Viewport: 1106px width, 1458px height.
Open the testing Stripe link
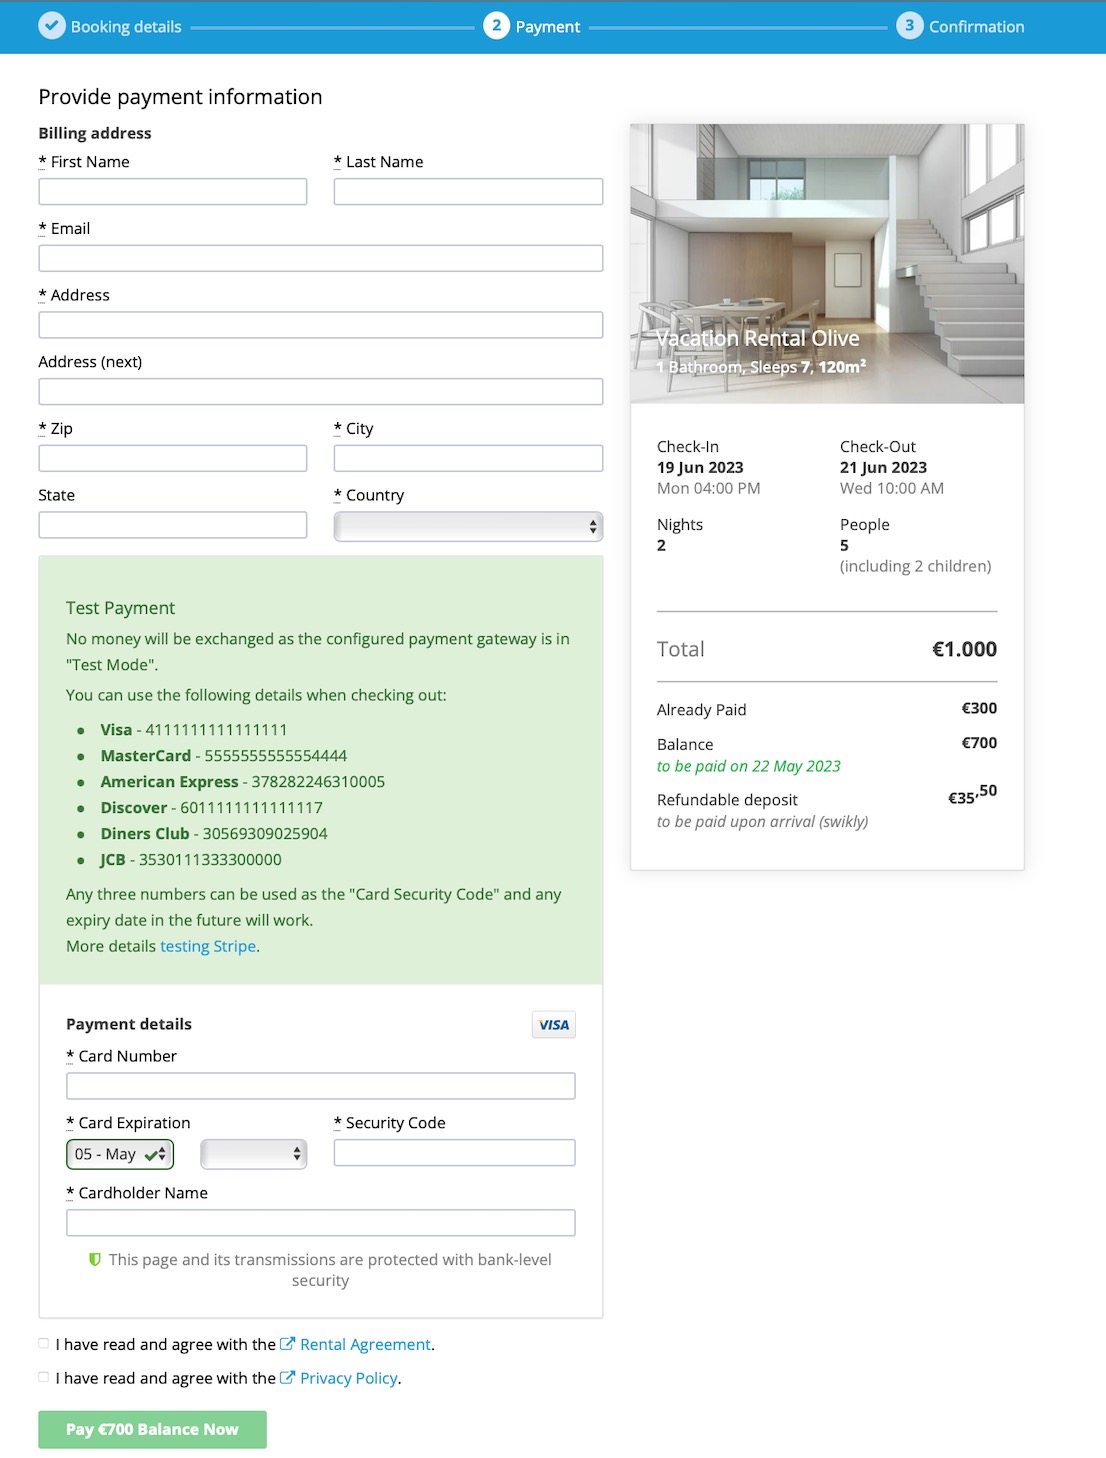(x=208, y=946)
